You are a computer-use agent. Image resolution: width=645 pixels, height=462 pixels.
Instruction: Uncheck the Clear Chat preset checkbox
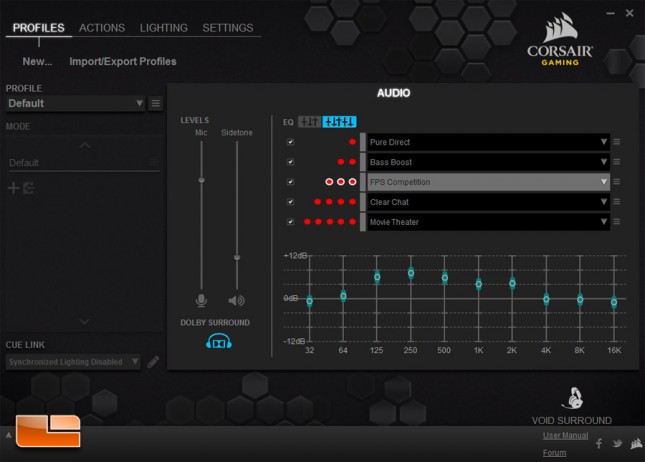click(290, 202)
